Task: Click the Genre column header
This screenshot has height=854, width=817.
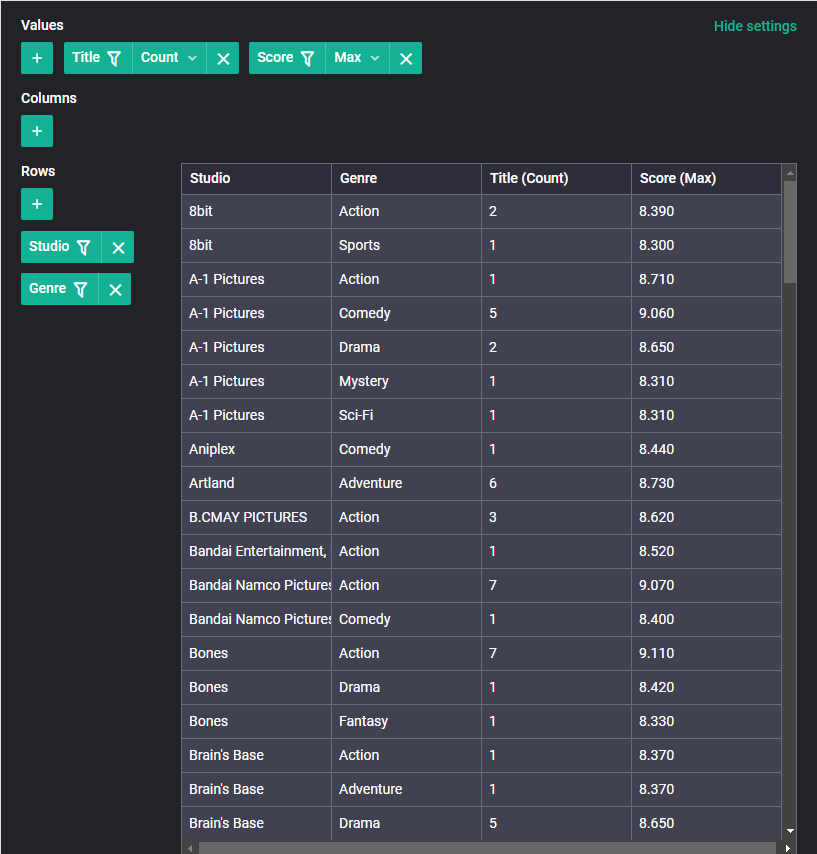Action: pyautogui.click(x=406, y=179)
